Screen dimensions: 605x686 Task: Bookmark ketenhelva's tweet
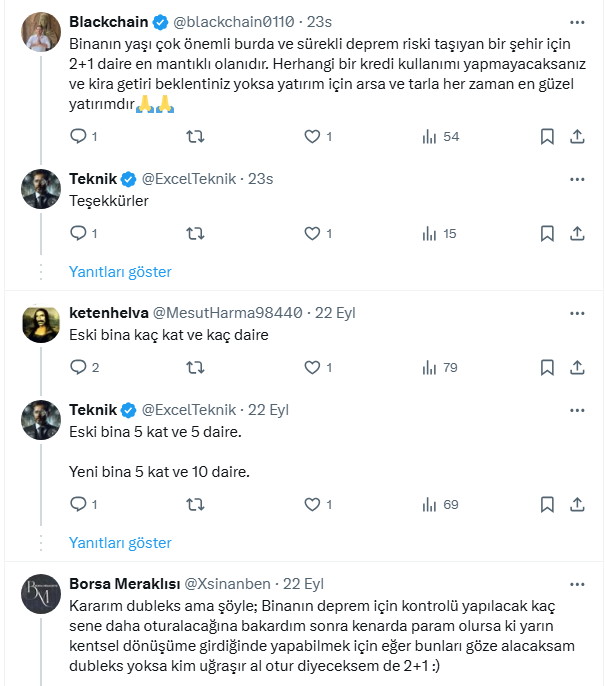[547, 367]
